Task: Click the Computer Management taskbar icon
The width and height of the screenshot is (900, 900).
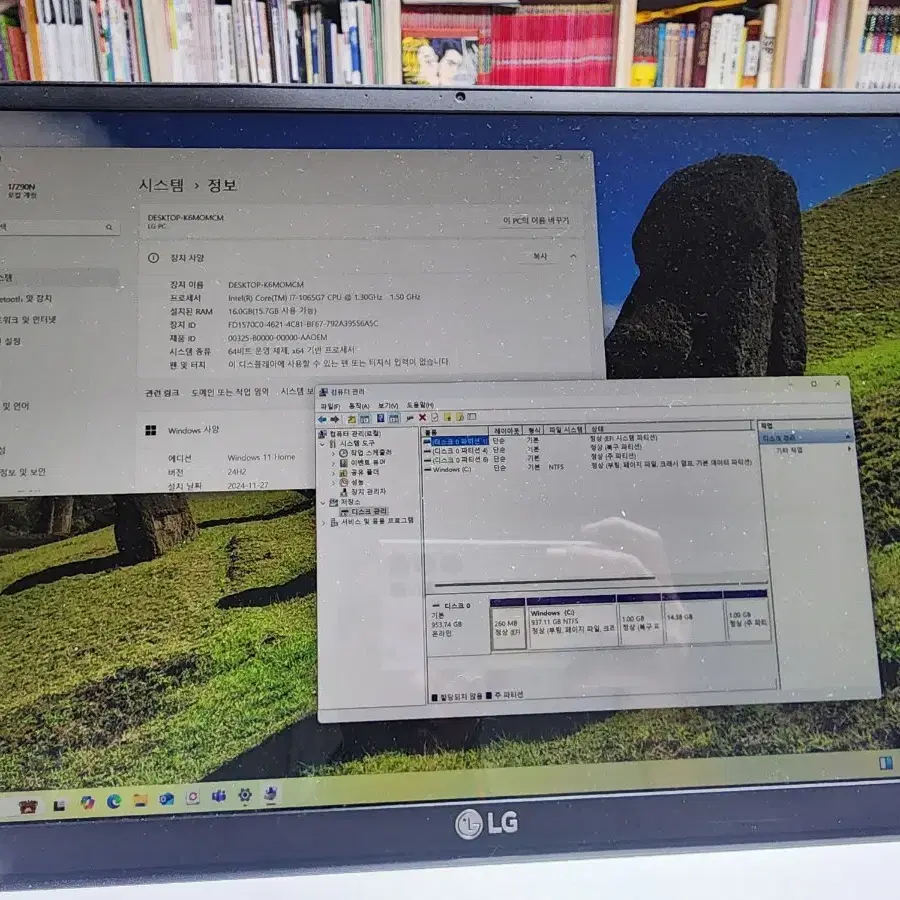Action: (271, 794)
